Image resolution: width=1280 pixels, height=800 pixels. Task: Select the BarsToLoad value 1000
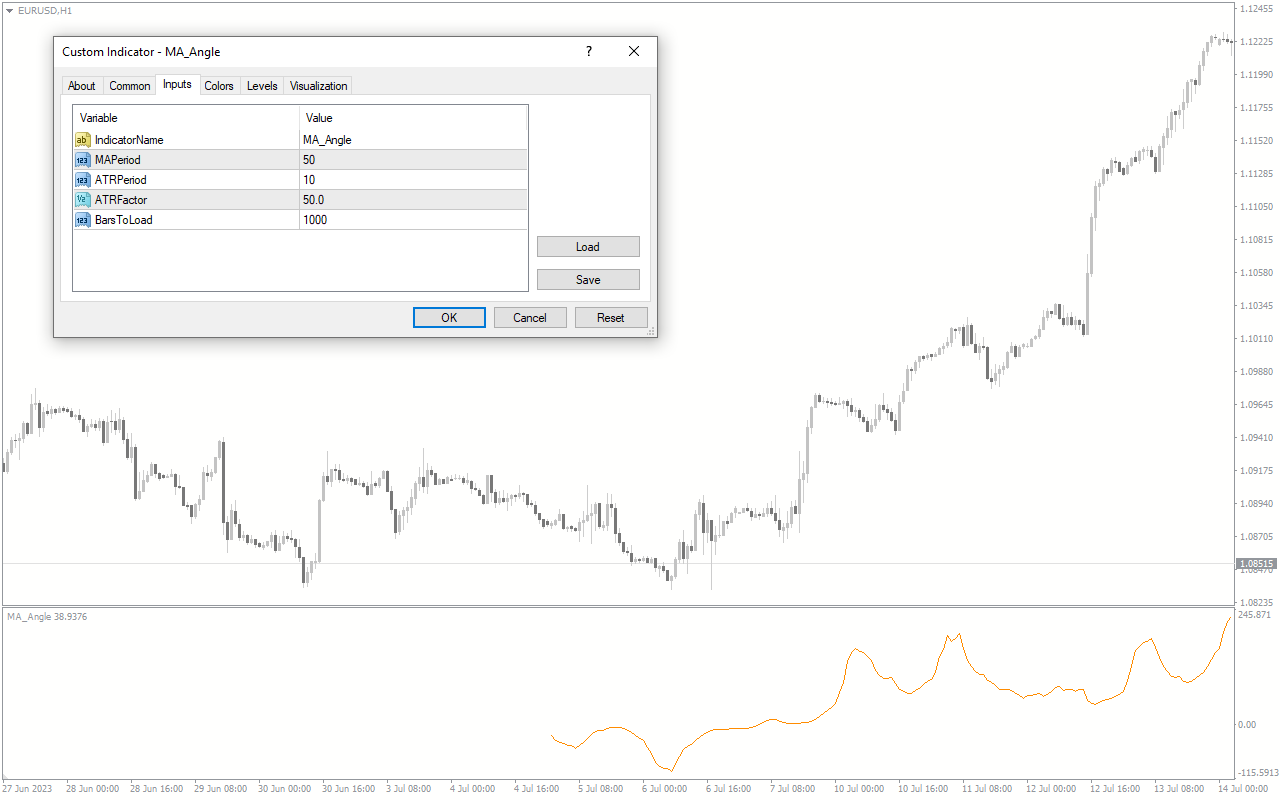point(315,220)
